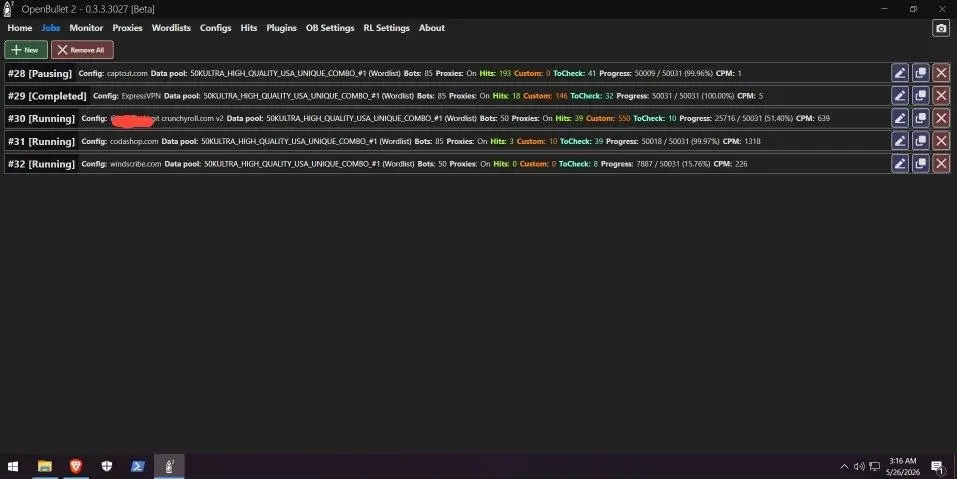Click the 'windscribe.com' config text

point(135,164)
